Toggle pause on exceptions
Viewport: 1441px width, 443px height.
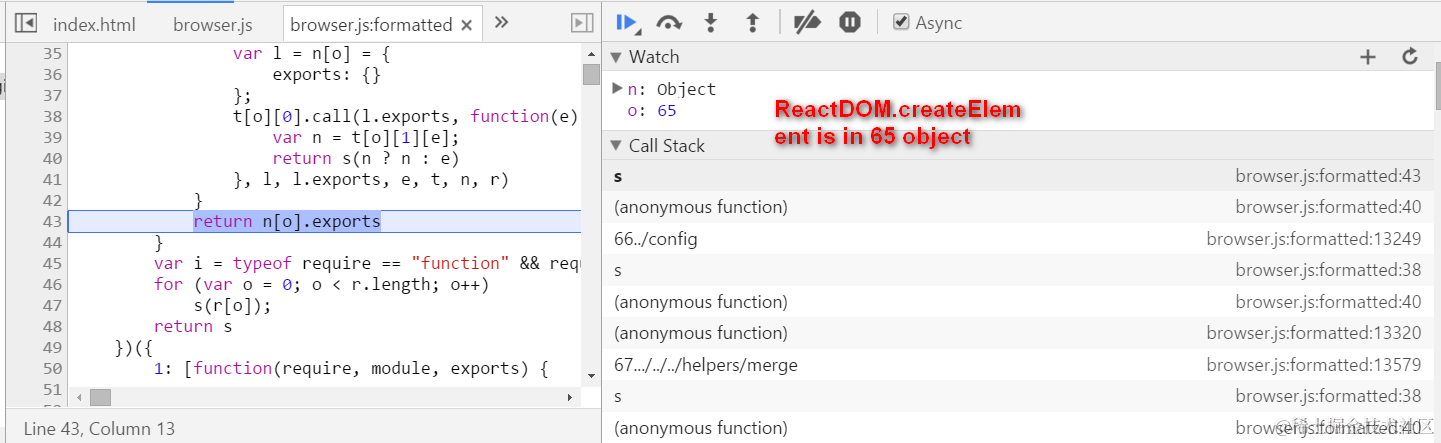pos(850,22)
